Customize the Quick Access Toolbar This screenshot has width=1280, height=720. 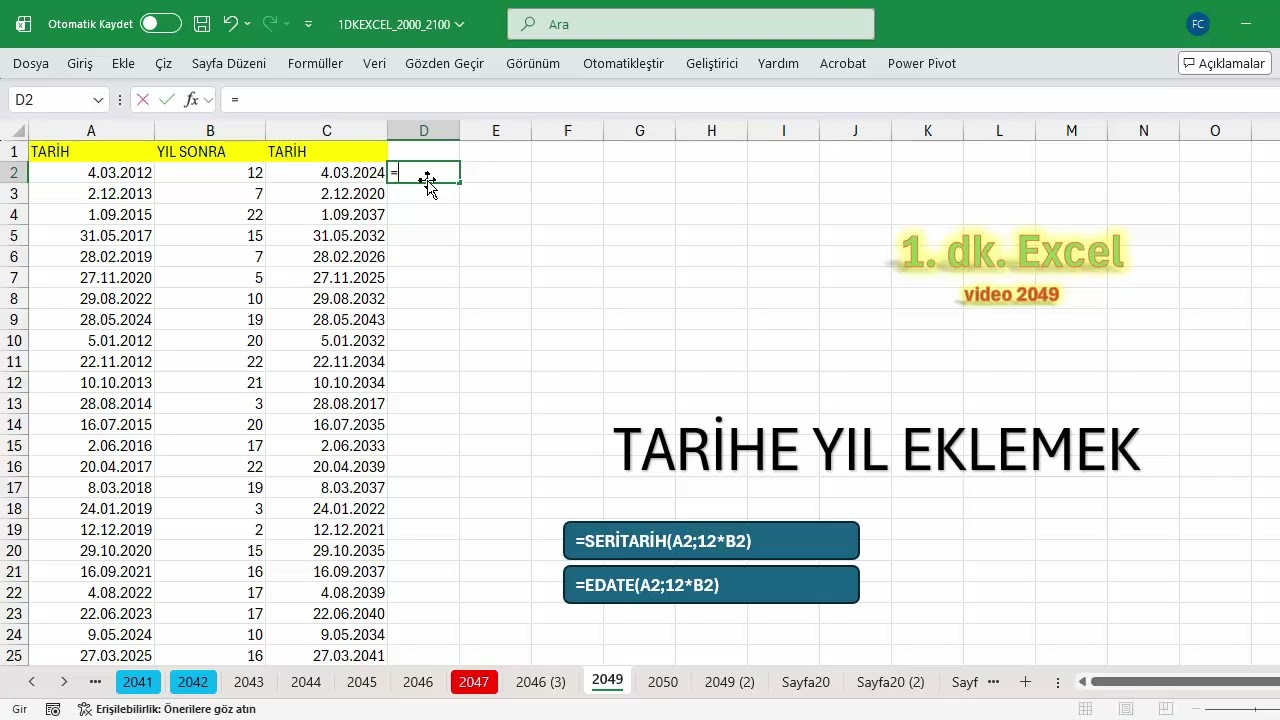[308, 23]
